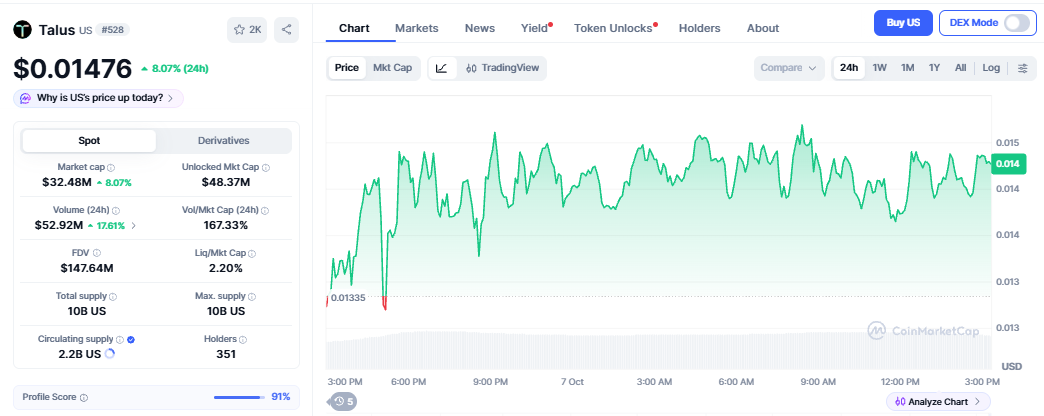Expand the Analyze Chart chevron

tap(977, 401)
